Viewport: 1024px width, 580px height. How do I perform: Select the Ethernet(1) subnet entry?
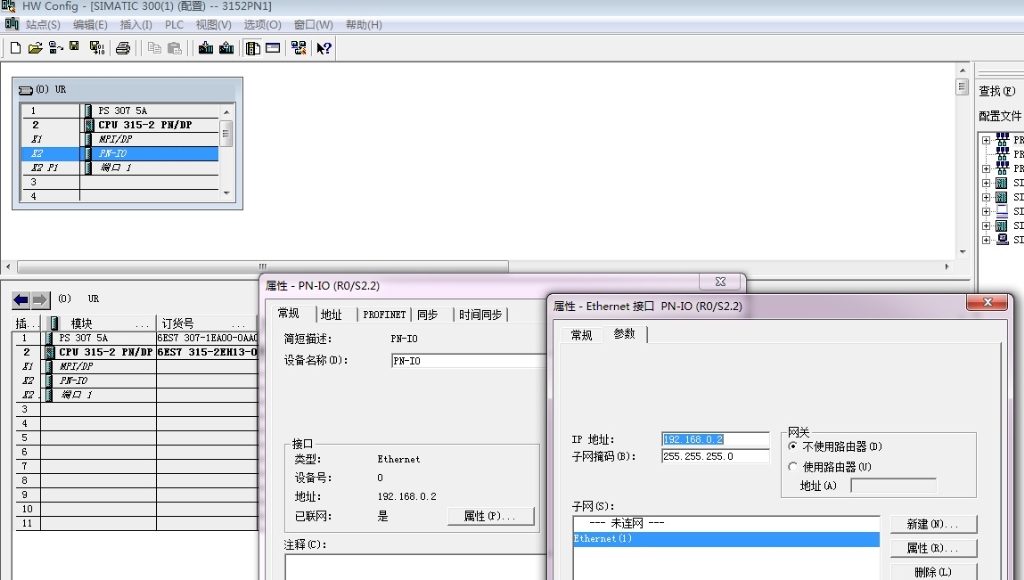pos(726,539)
